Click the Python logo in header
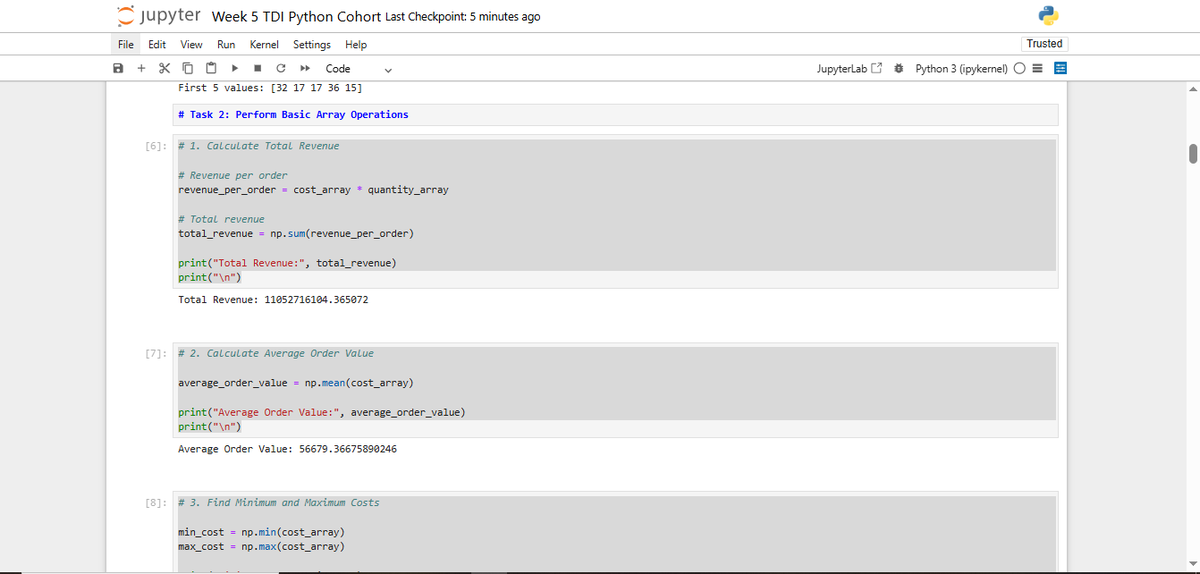This screenshot has width=1200, height=574. click(1048, 16)
